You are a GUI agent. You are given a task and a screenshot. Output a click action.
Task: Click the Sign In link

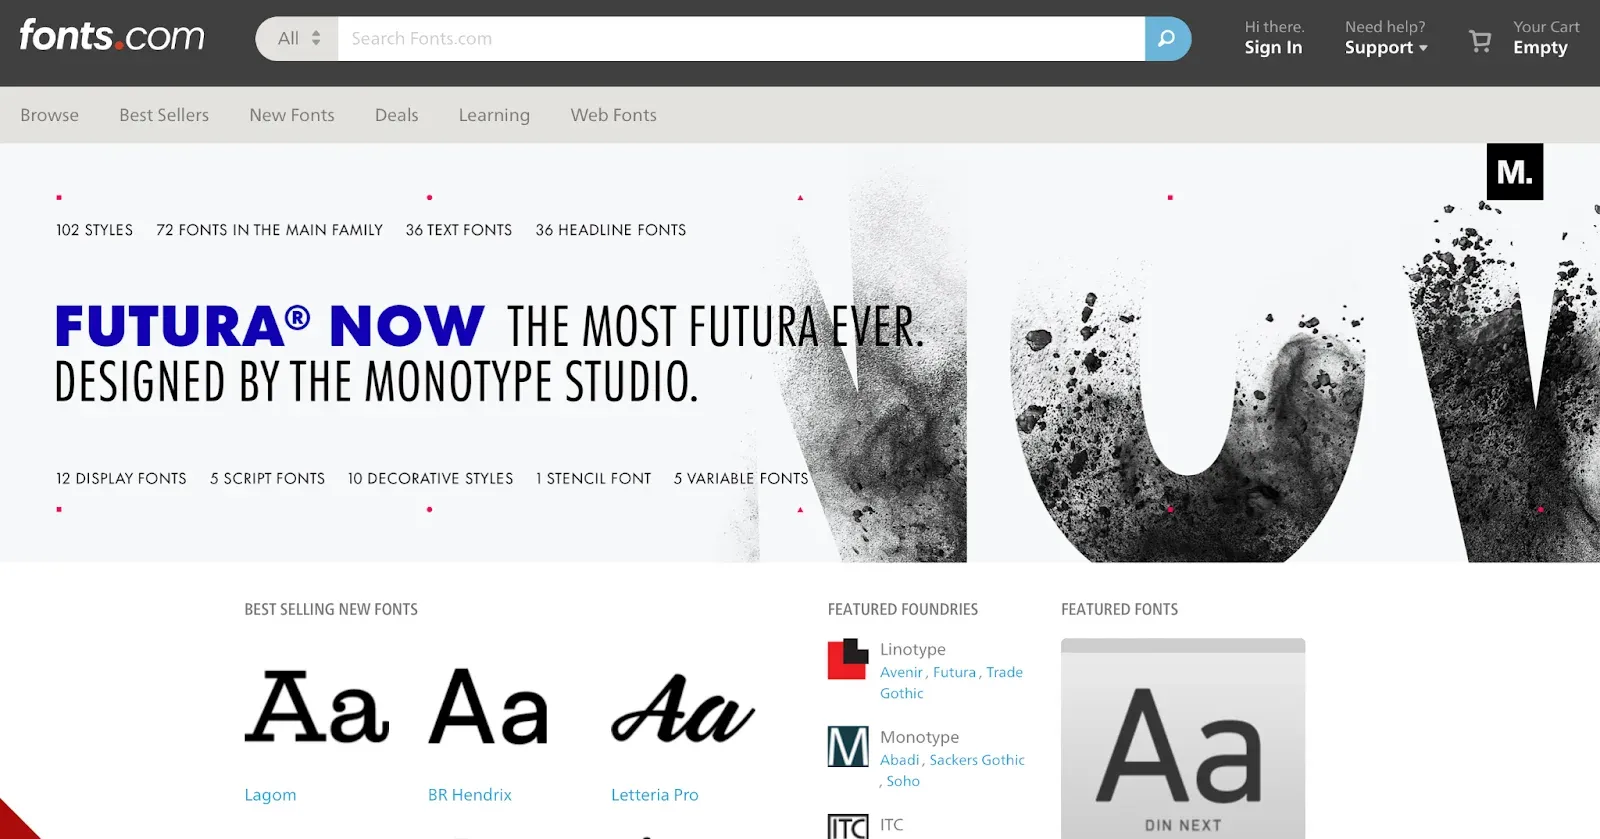point(1273,47)
